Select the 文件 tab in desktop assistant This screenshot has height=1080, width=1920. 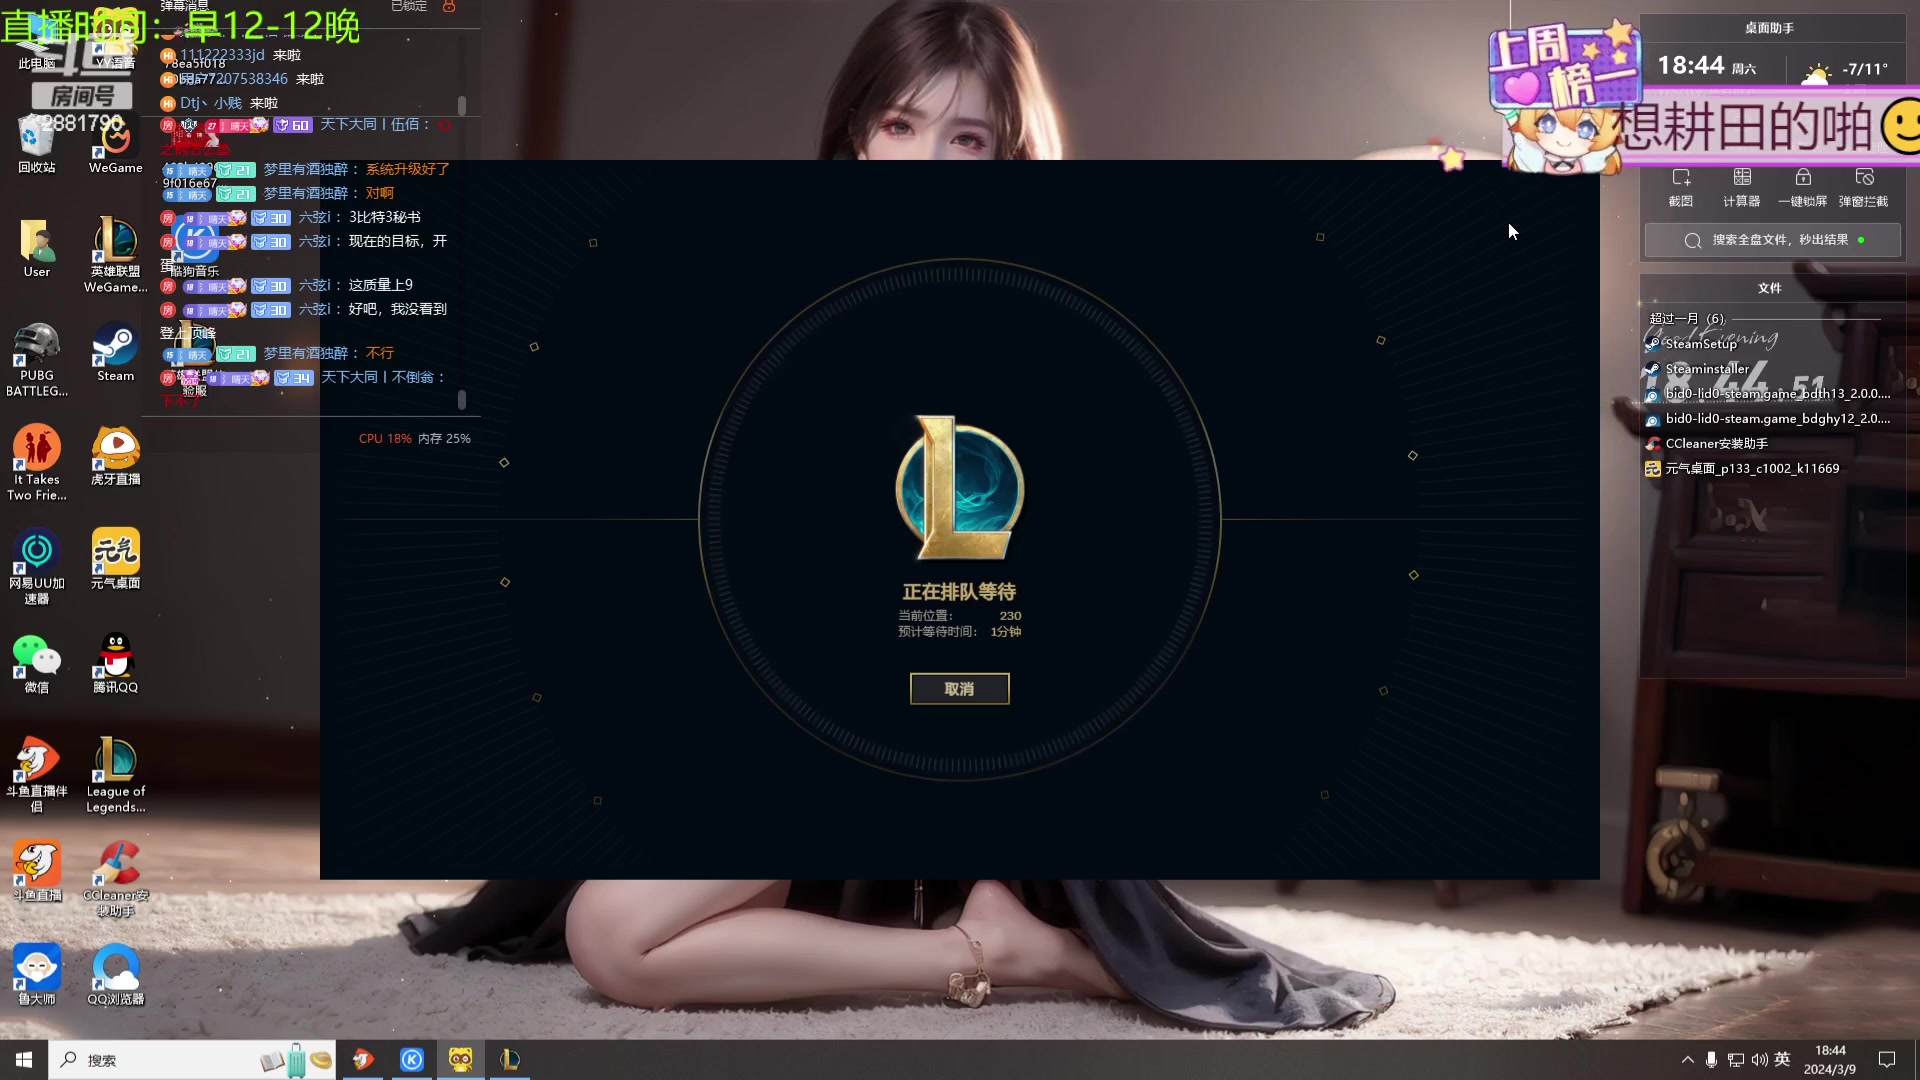(x=1769, y=288)
